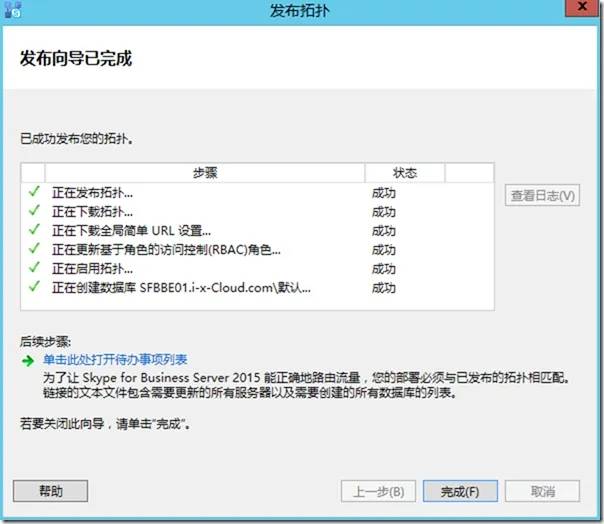Close the 发布拓扑 dialog window
The image size is (604, 524).
582,7
